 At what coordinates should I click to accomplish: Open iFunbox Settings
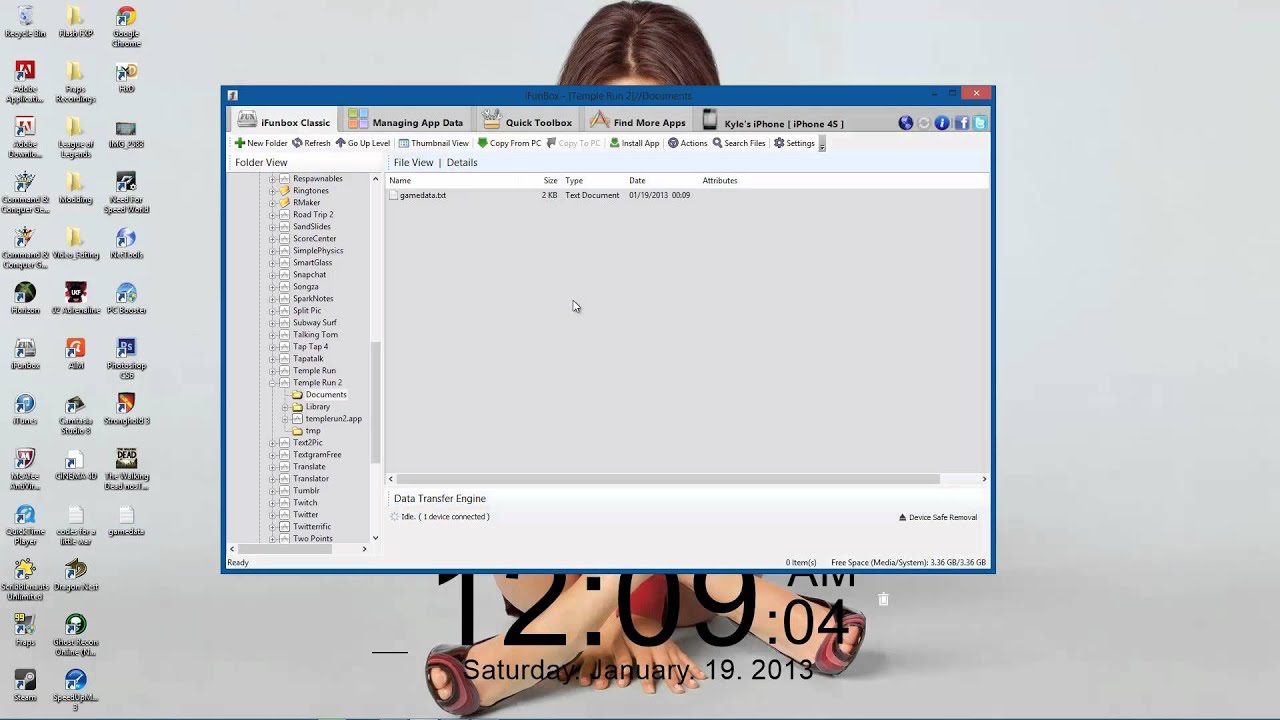(x=794, y=143)
